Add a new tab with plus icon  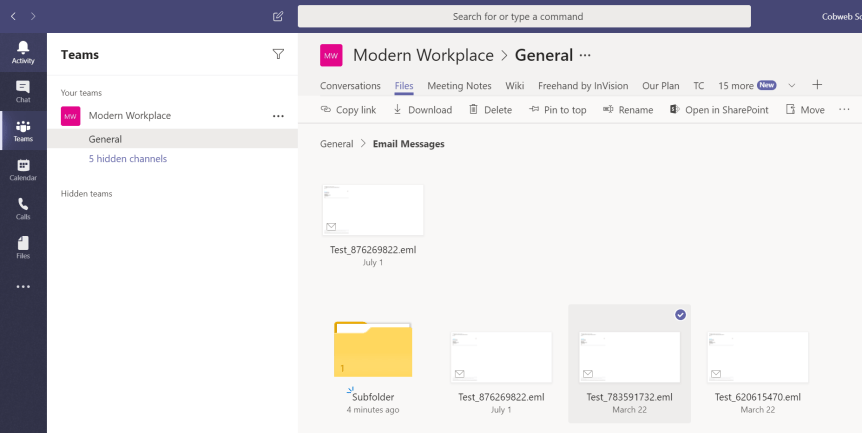tap(817, 85)
